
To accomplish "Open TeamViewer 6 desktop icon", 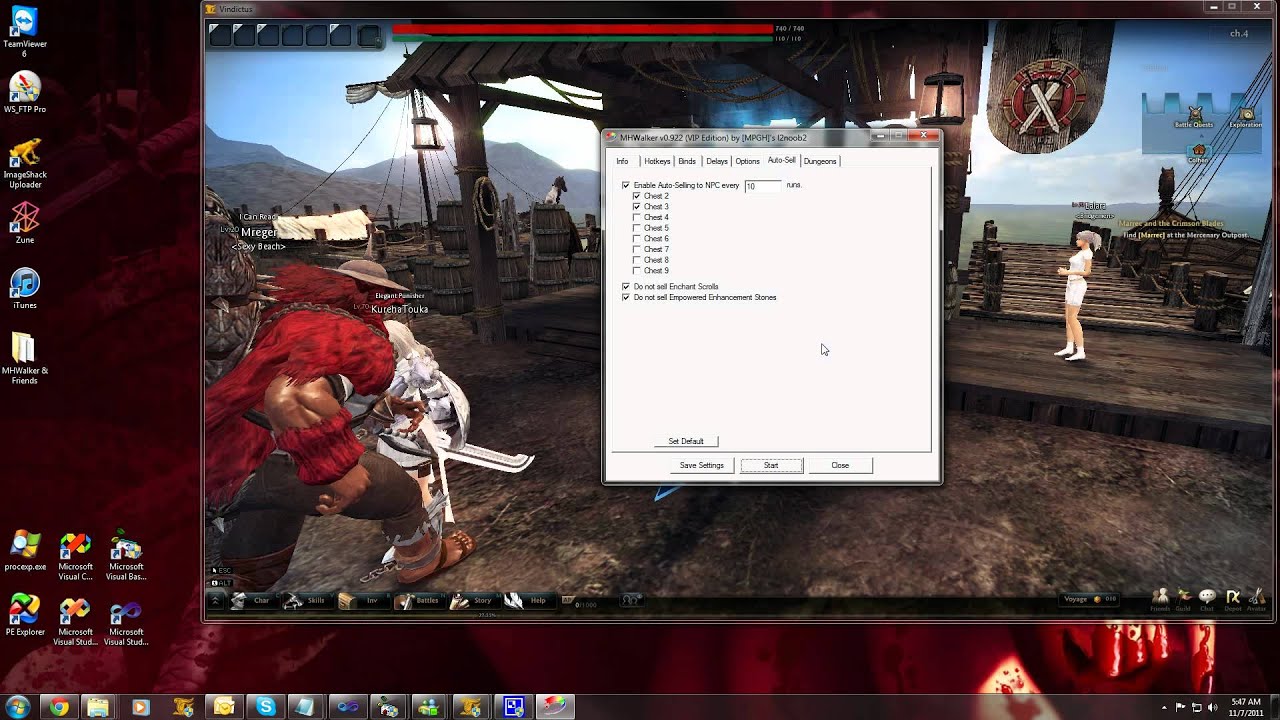I will [x=25, y=30].
